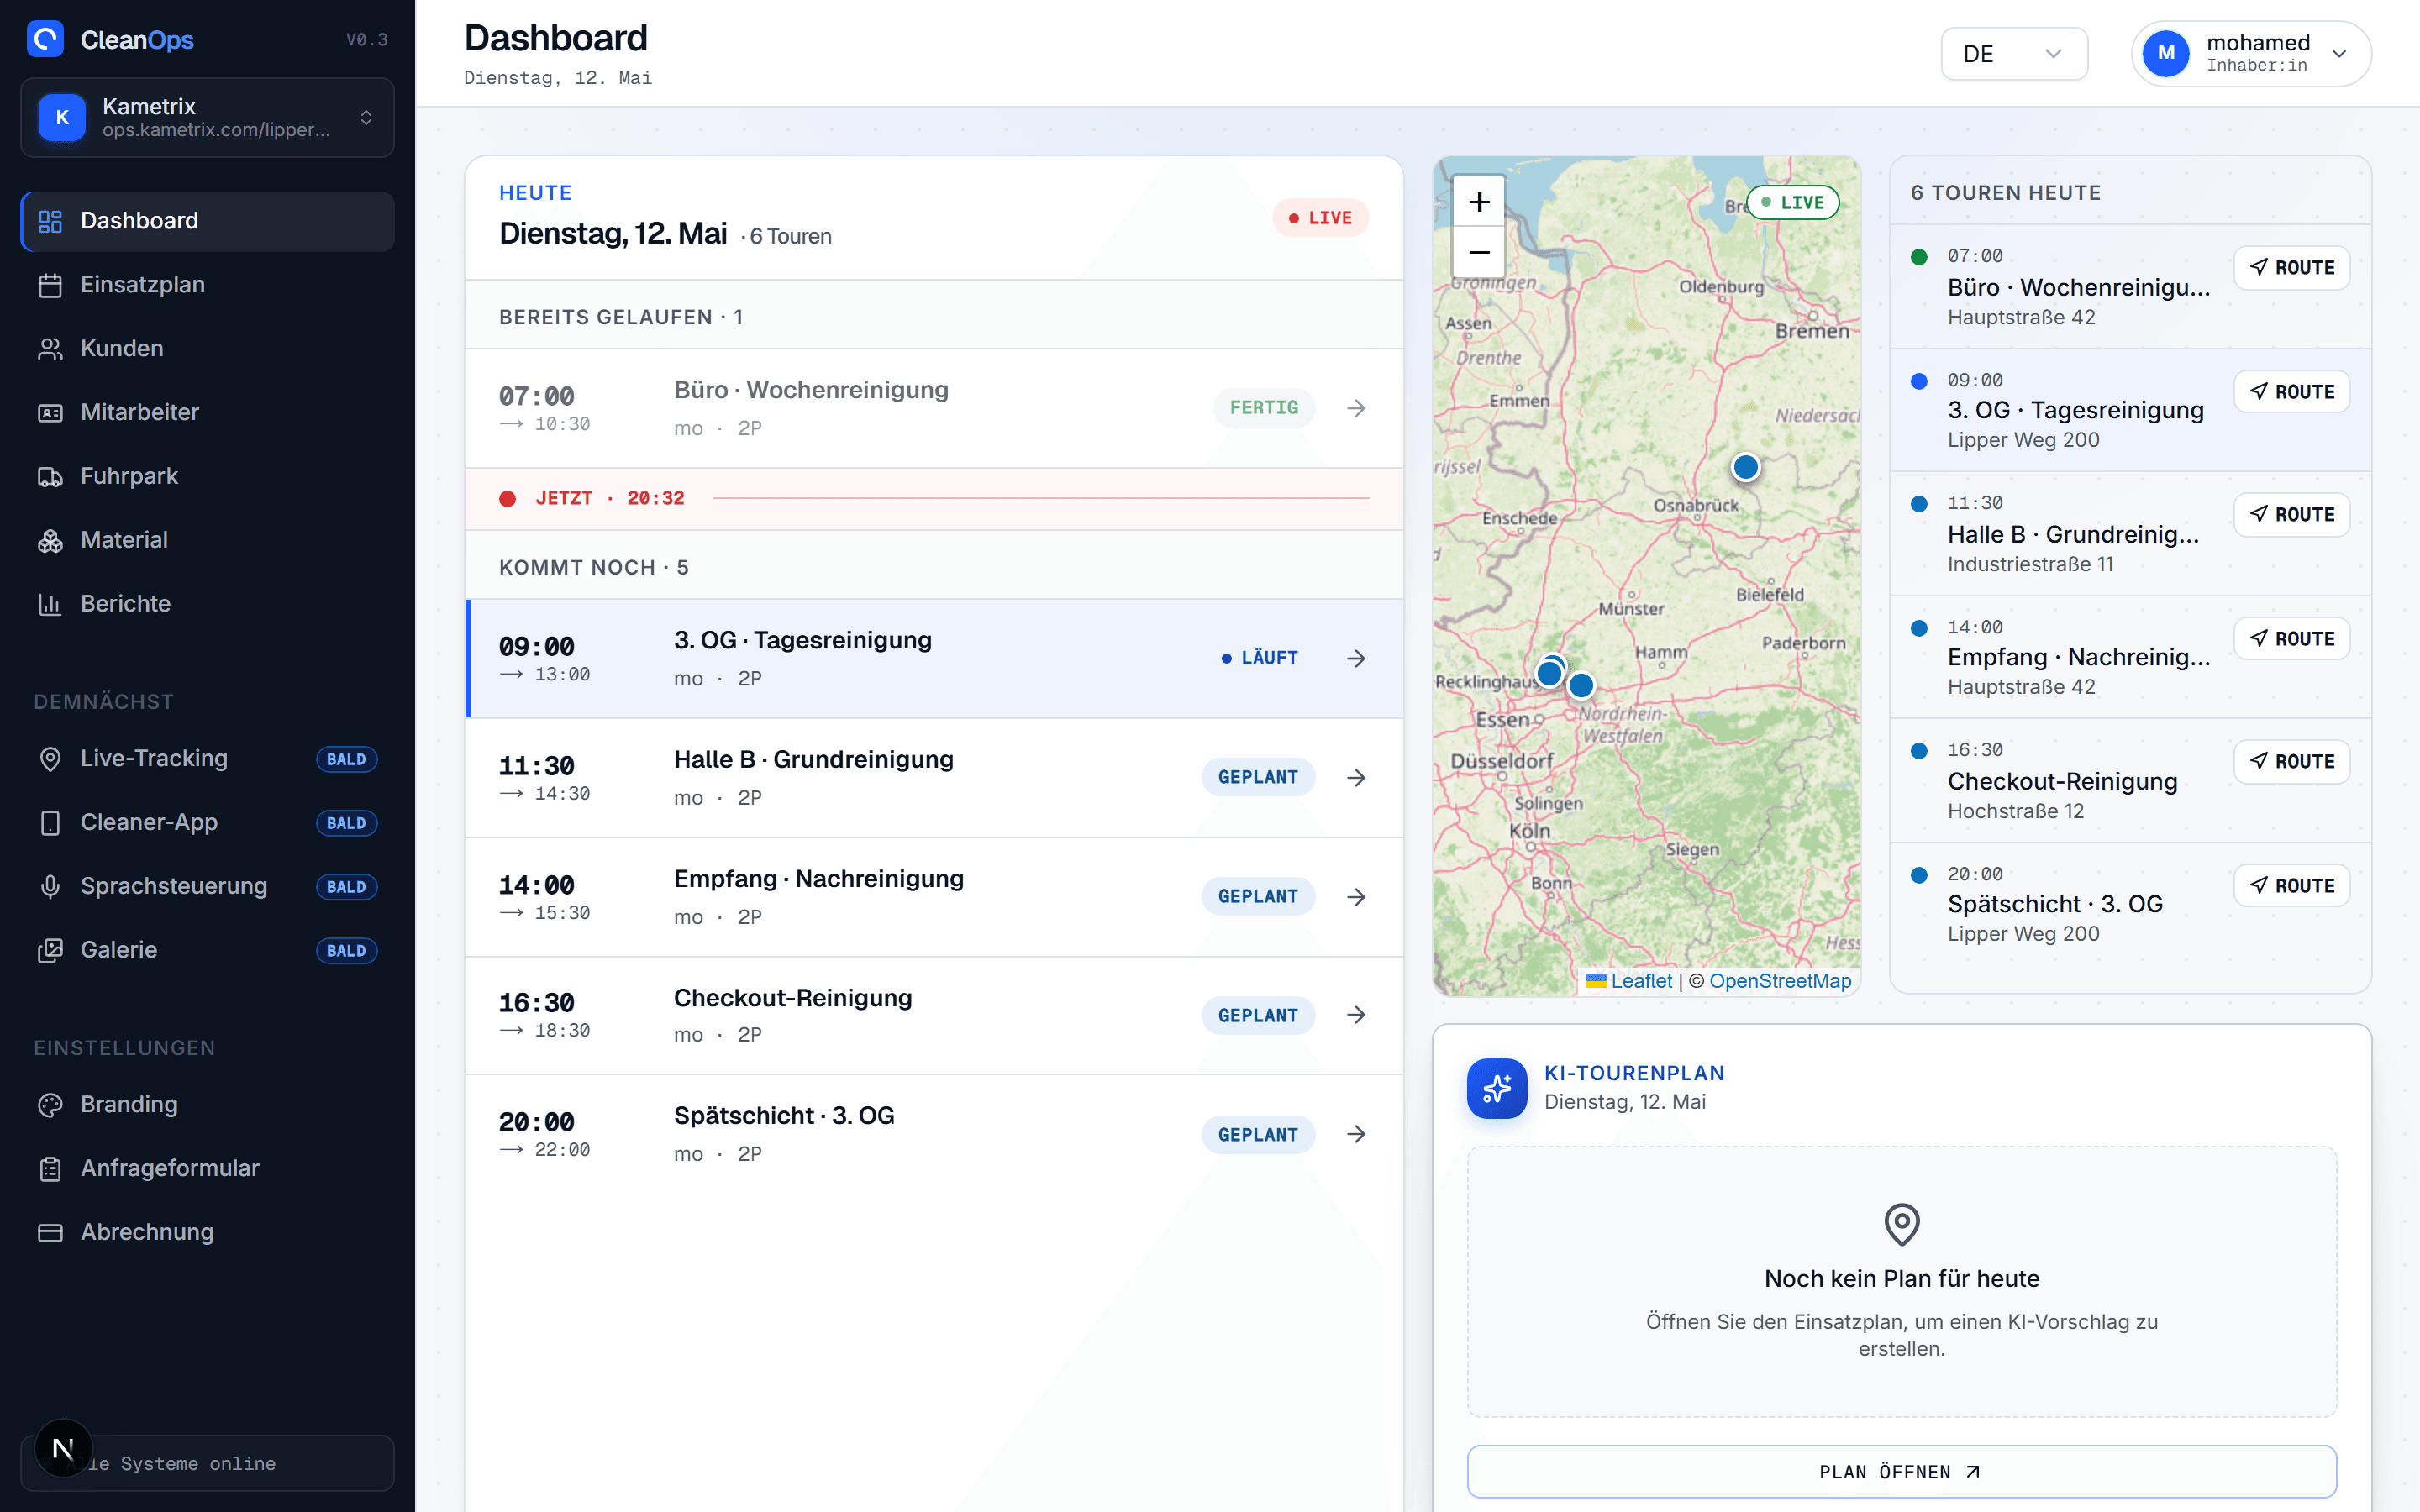Click ROUTE for 09:00 Tagesreinigung
Screen dimensions: 2420x1512
pyautogui.click(x=2292, y=392)
